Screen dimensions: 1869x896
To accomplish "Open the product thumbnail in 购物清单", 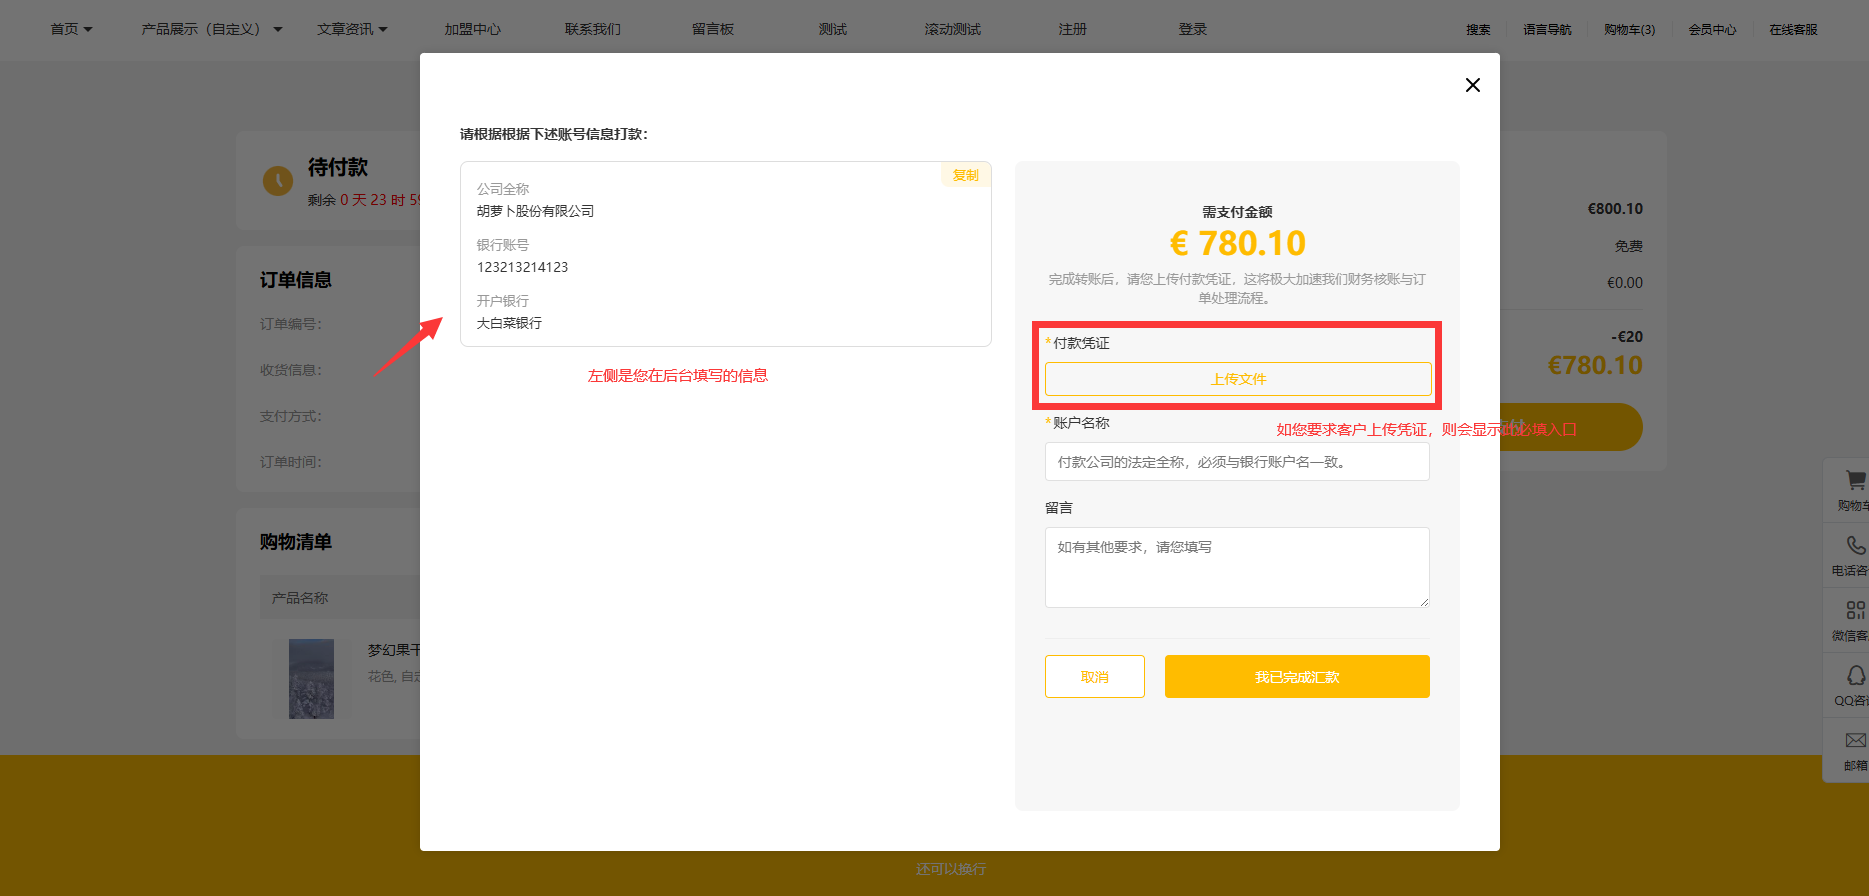I will [x=311, y=679].
